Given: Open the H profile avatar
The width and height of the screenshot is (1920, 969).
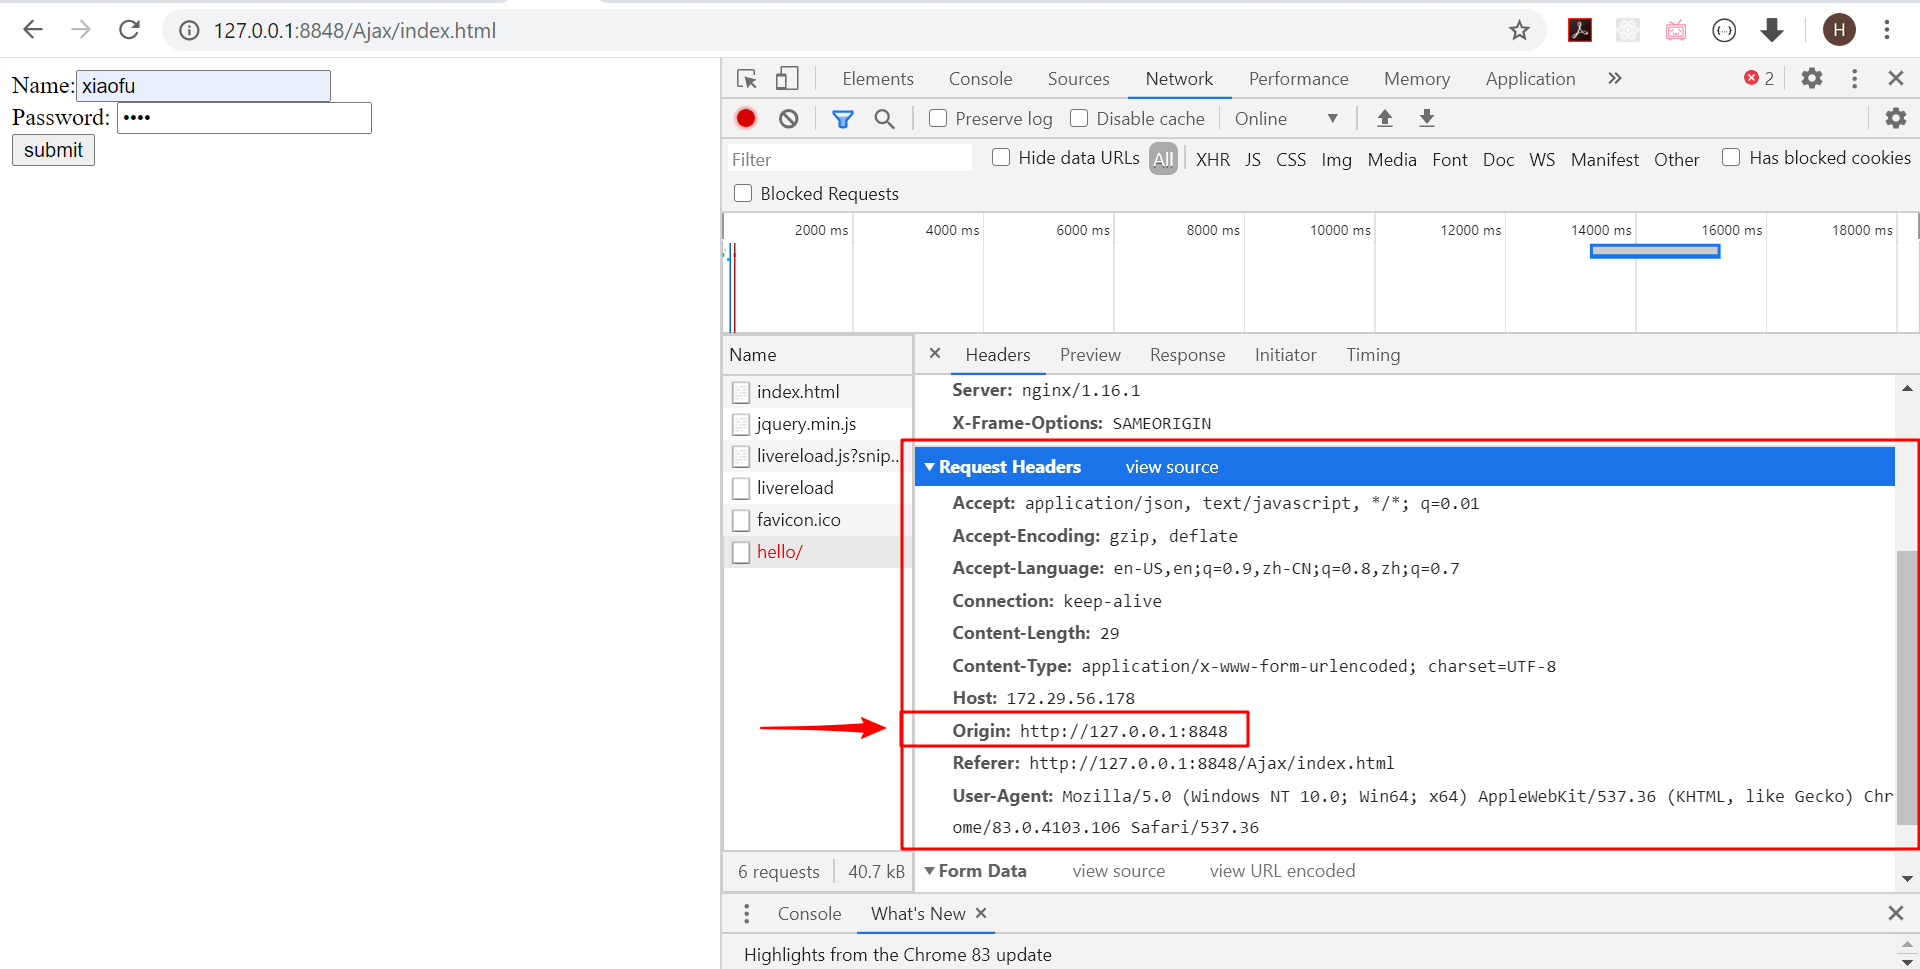Looking at the screenshot, I should (1839, 31).
